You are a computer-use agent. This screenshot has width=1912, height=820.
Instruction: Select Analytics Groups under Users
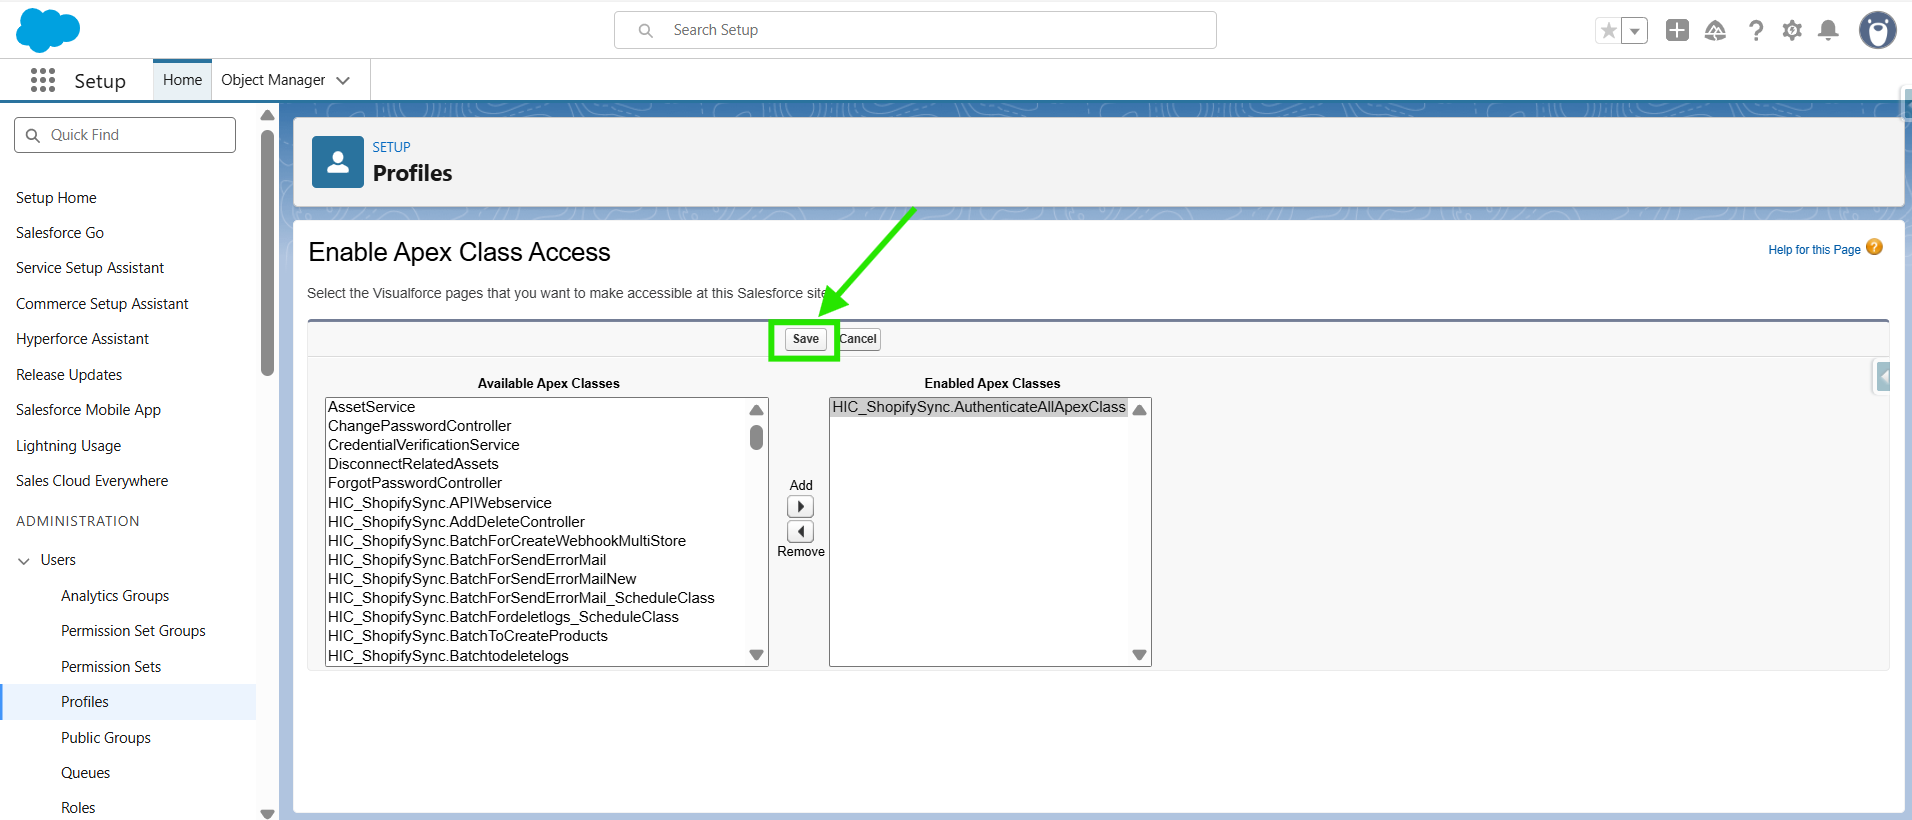click(115, 596)
